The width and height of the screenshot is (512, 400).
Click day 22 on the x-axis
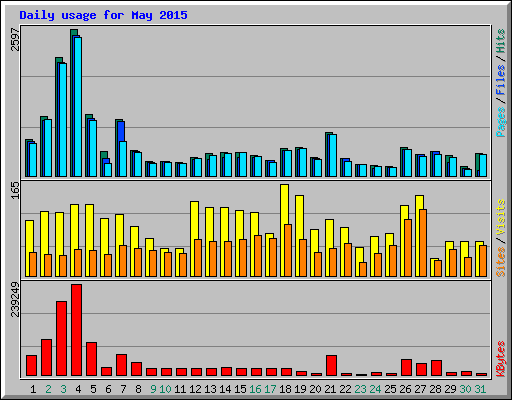345,389
